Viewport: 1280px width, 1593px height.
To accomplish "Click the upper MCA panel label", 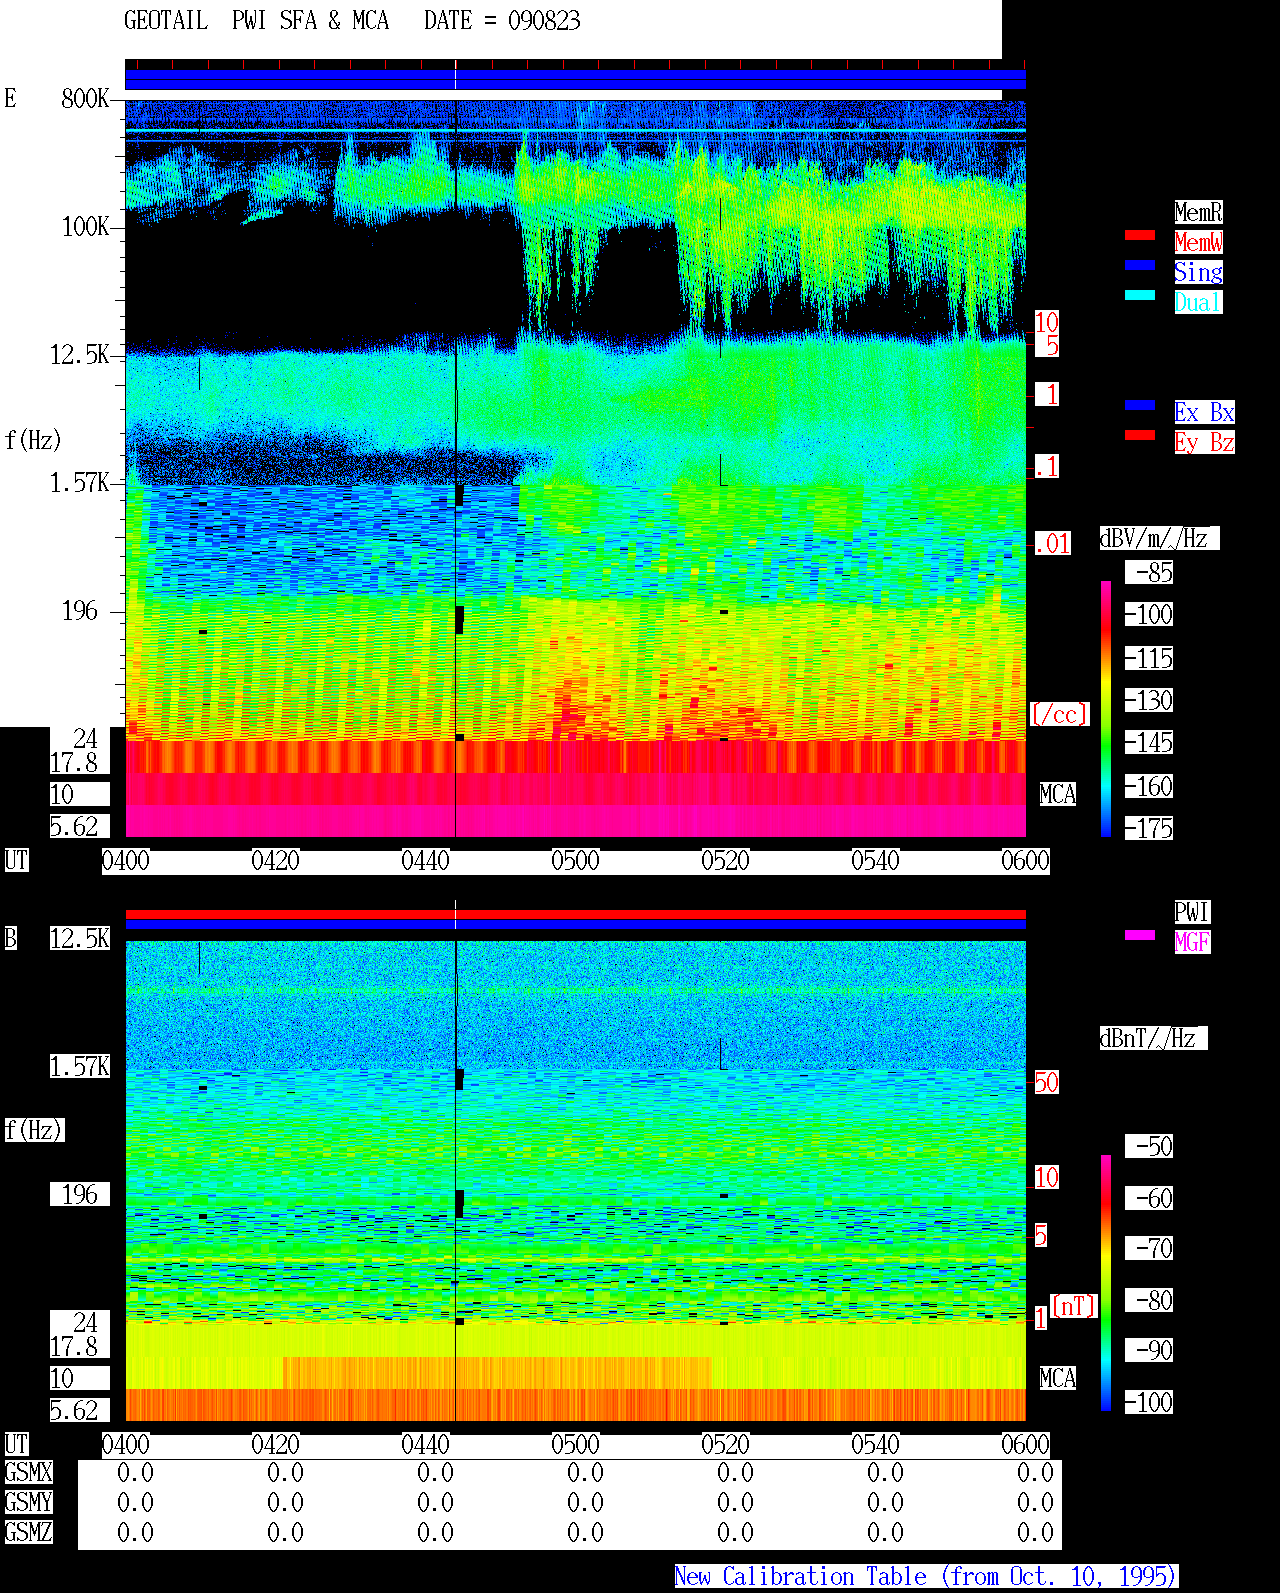I will pos(1058,795).
